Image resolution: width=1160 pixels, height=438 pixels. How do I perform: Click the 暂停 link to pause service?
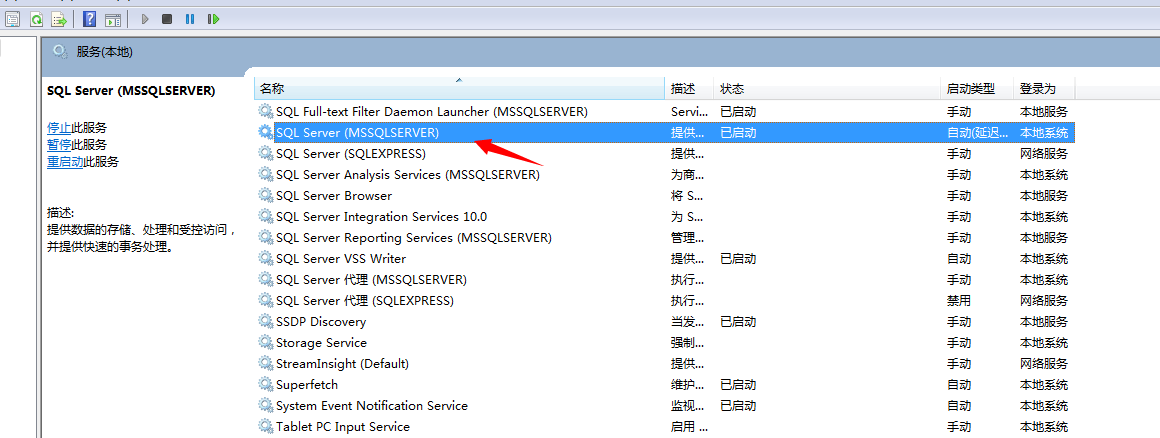coord(59,144)
